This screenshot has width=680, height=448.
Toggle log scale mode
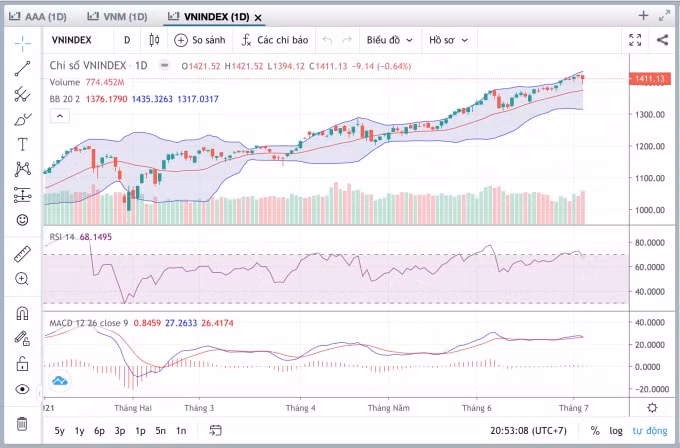(616, 431)
